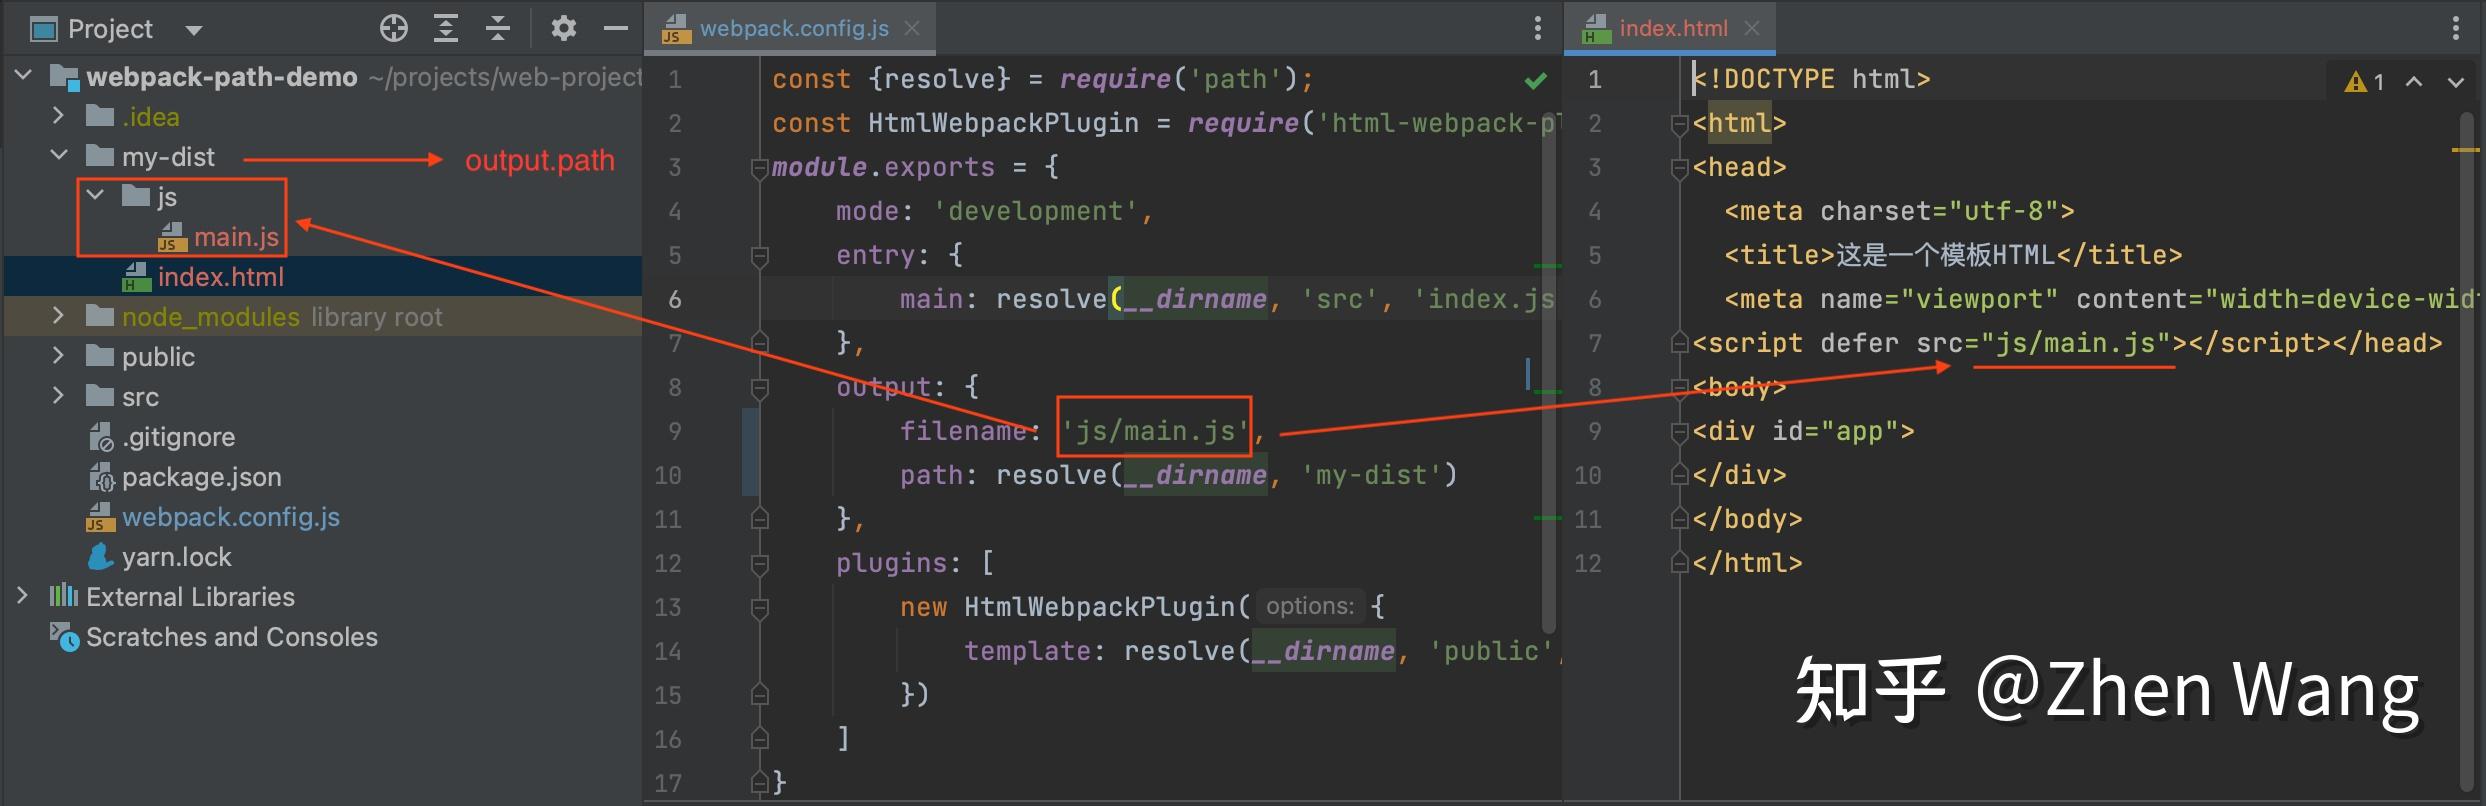The height and width of the screenshot is (806, 2486).
Task: Select main.js in the project tree
Action: [x=236, y=237]
